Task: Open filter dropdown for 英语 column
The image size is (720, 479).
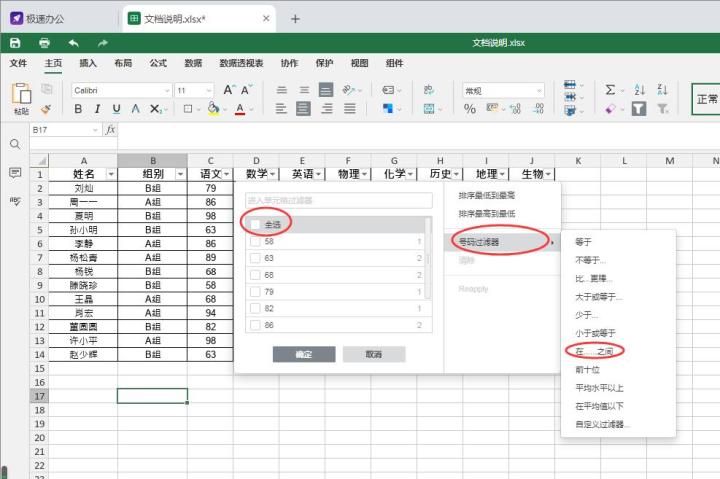Action: (x=318, y=175)
